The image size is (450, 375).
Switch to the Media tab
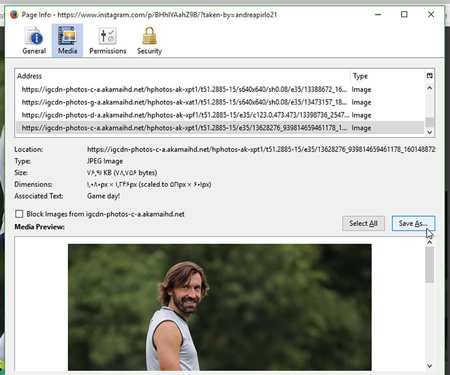pos(67,41)
